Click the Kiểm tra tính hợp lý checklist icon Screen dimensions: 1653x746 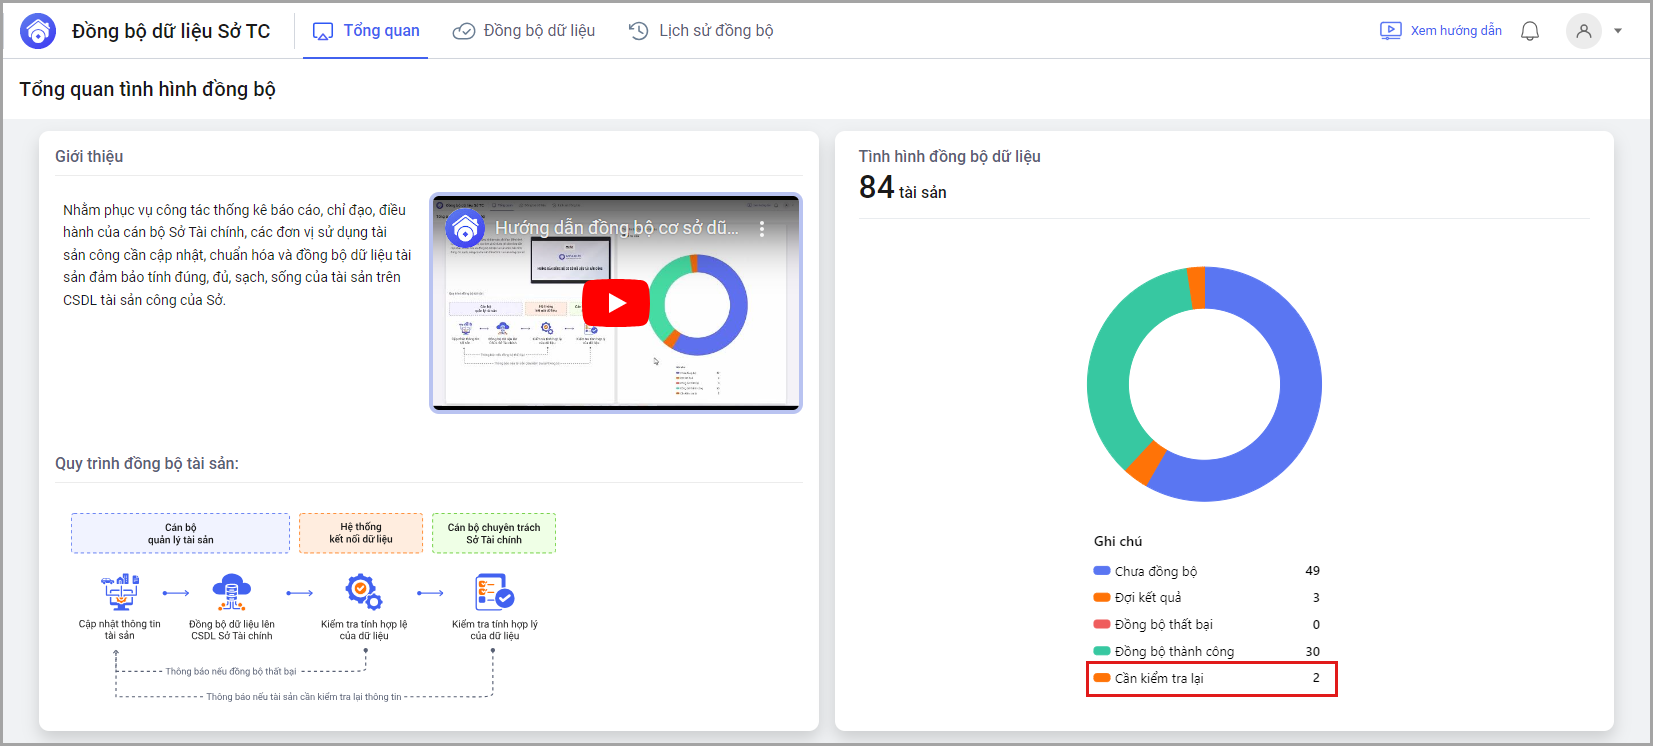click(x=494, y=592)
